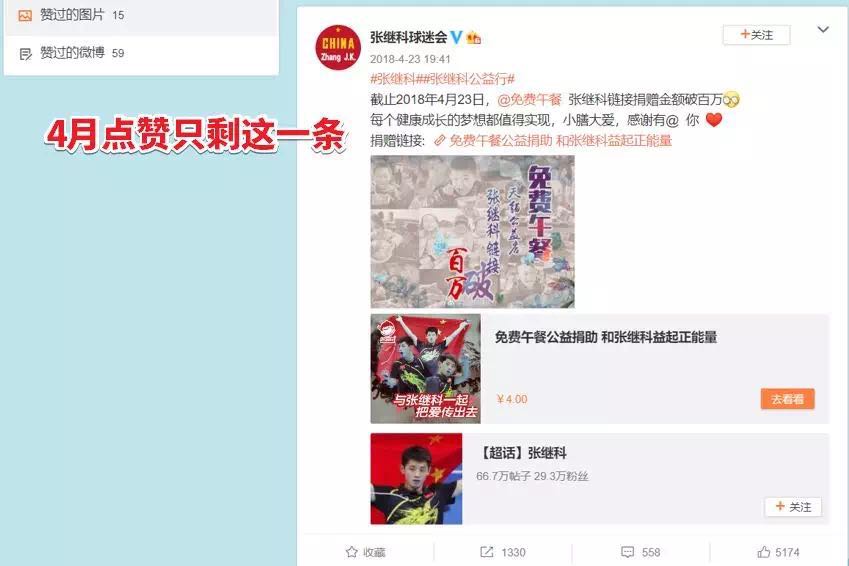Screen dimensions: 849x566
Task: Open the @免费午餐 mention link
Action: 529,100
